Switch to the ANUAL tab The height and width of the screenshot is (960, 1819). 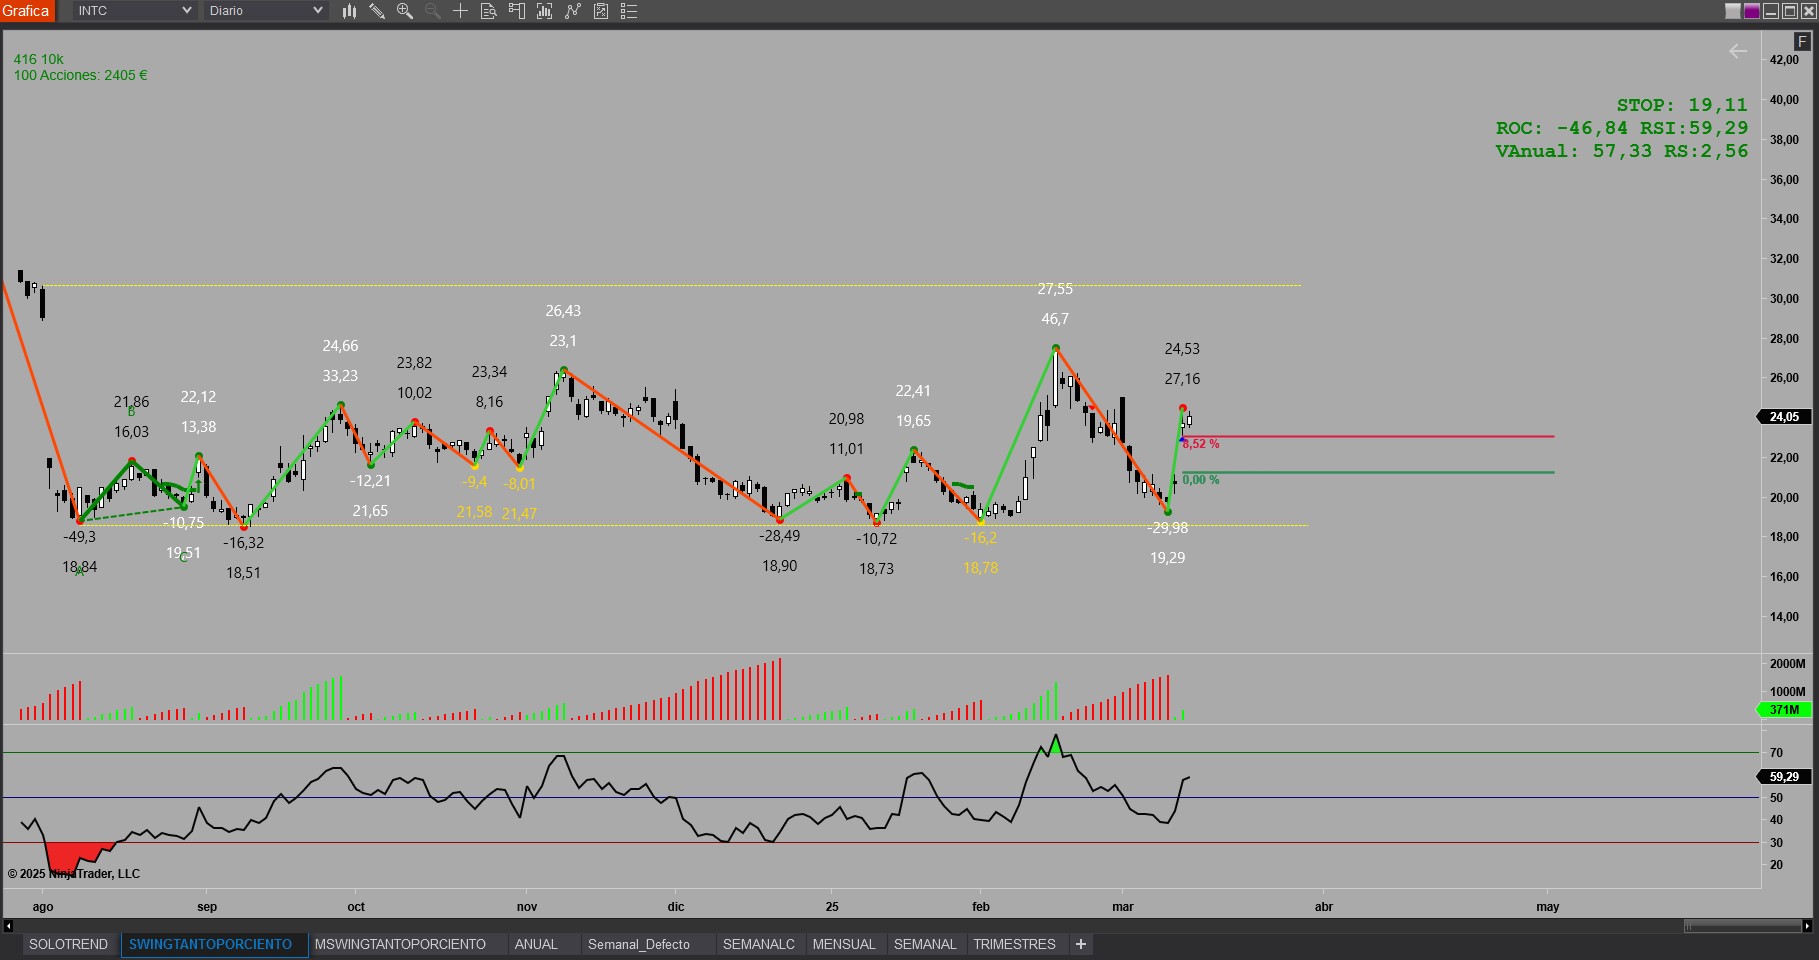coord(536,944)
